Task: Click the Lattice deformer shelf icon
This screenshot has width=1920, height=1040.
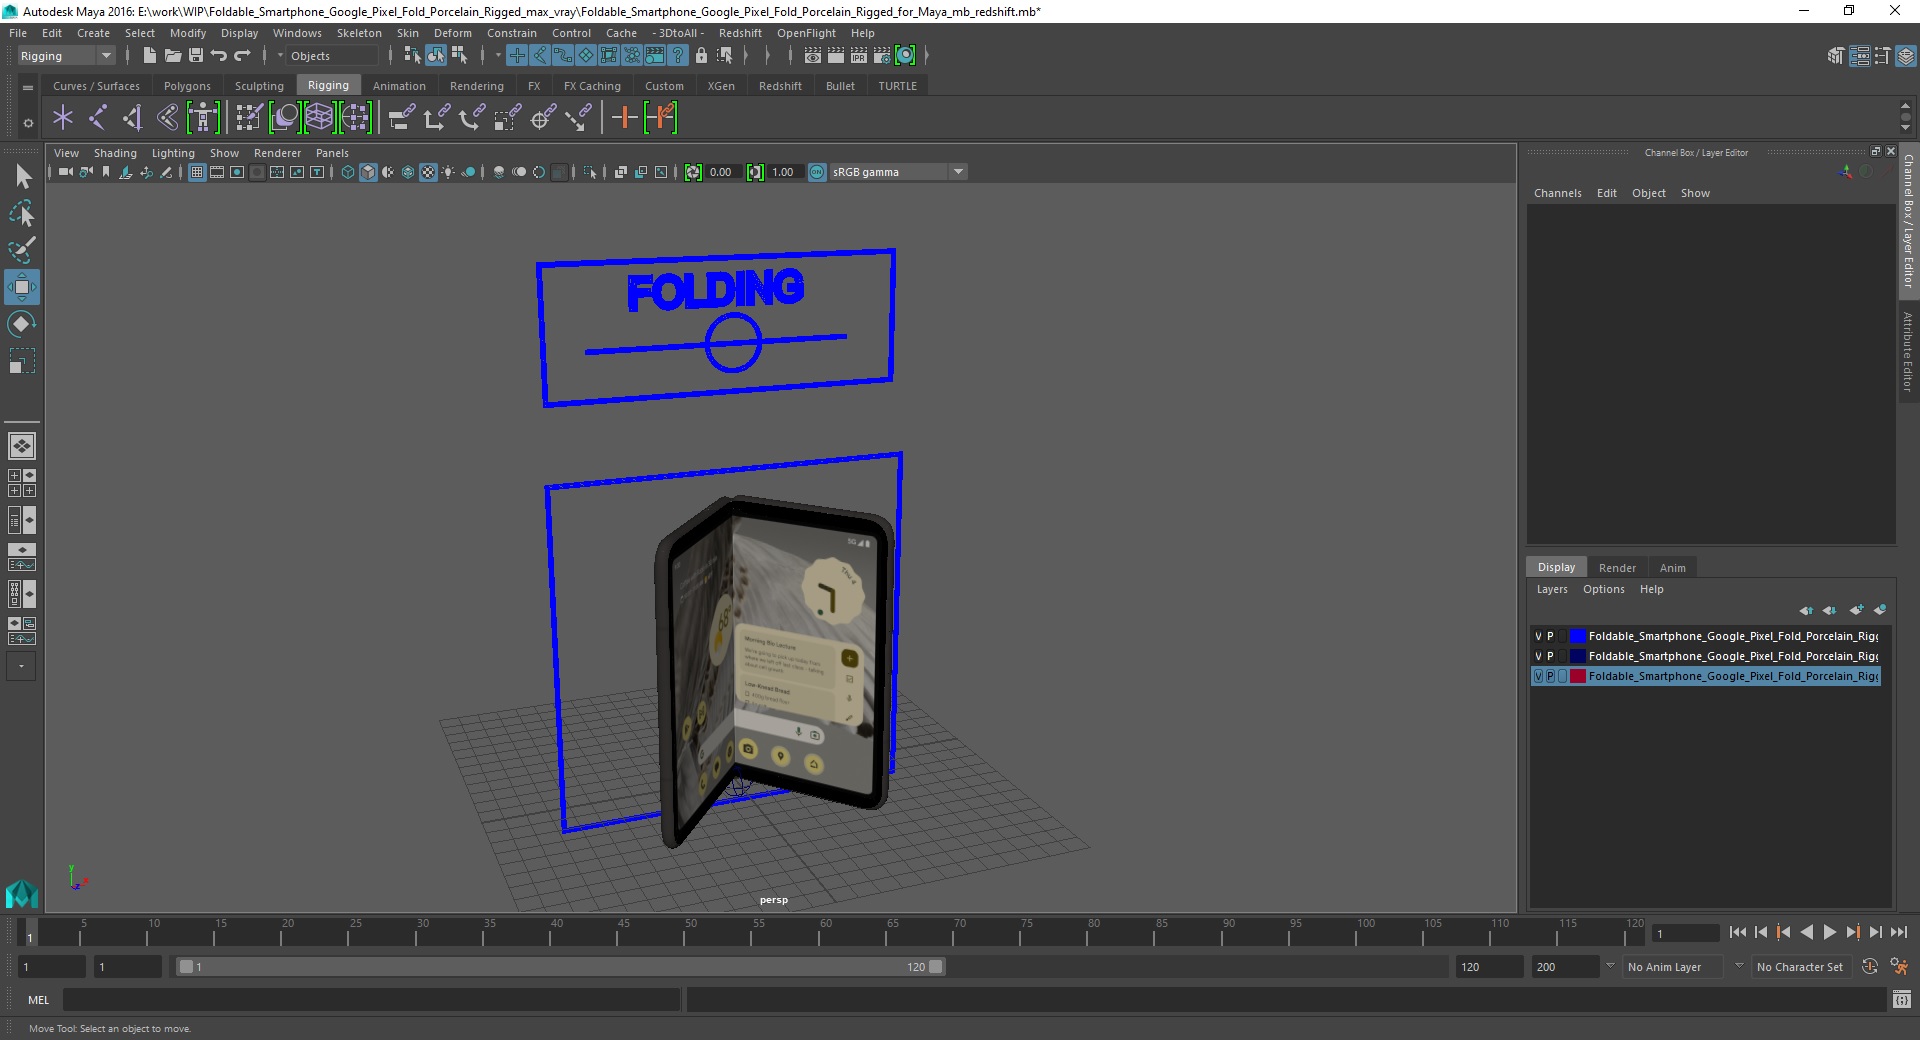Action: (320, 118)
